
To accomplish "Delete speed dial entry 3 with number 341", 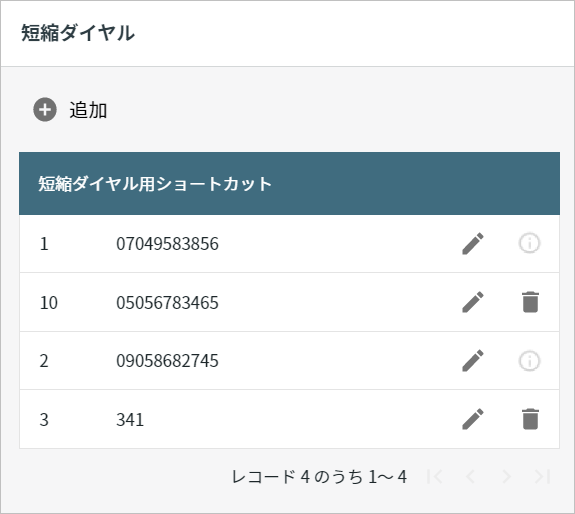I will pos(530,419).
